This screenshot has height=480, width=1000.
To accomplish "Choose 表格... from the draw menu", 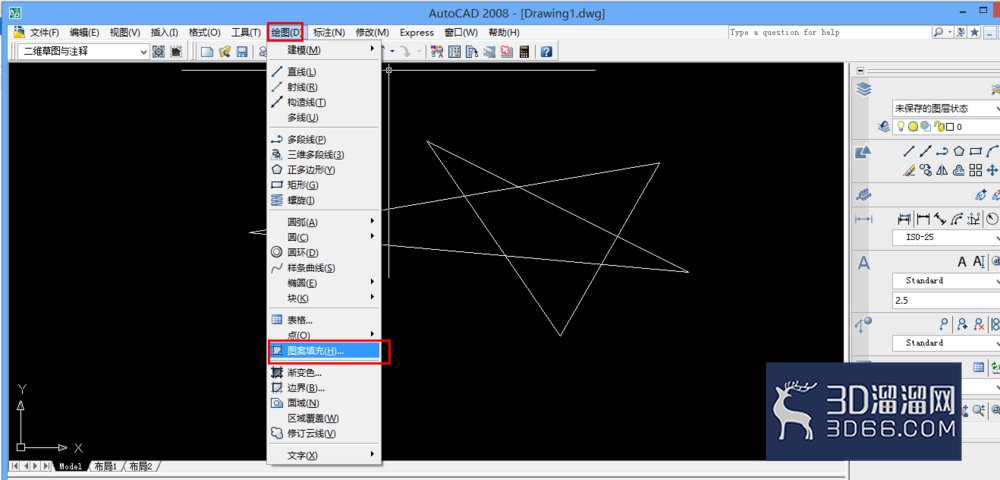I will point(323,319).
